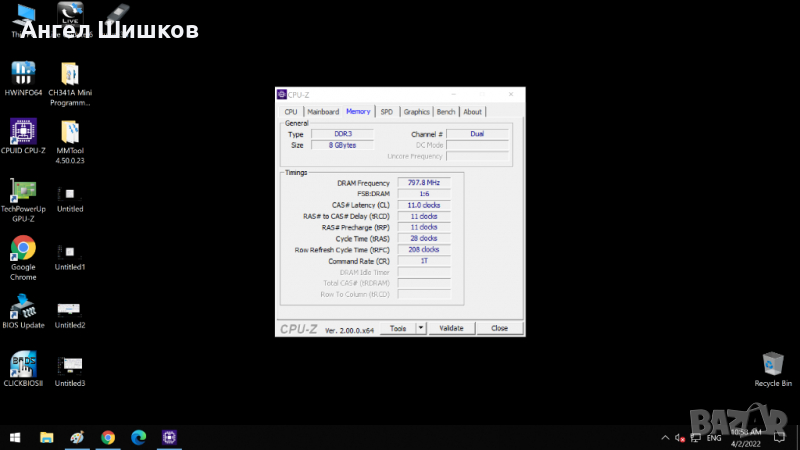The image size is (800, 450).
Task: Open CH341A Mini Programmer folder
Action: (70, 74)
